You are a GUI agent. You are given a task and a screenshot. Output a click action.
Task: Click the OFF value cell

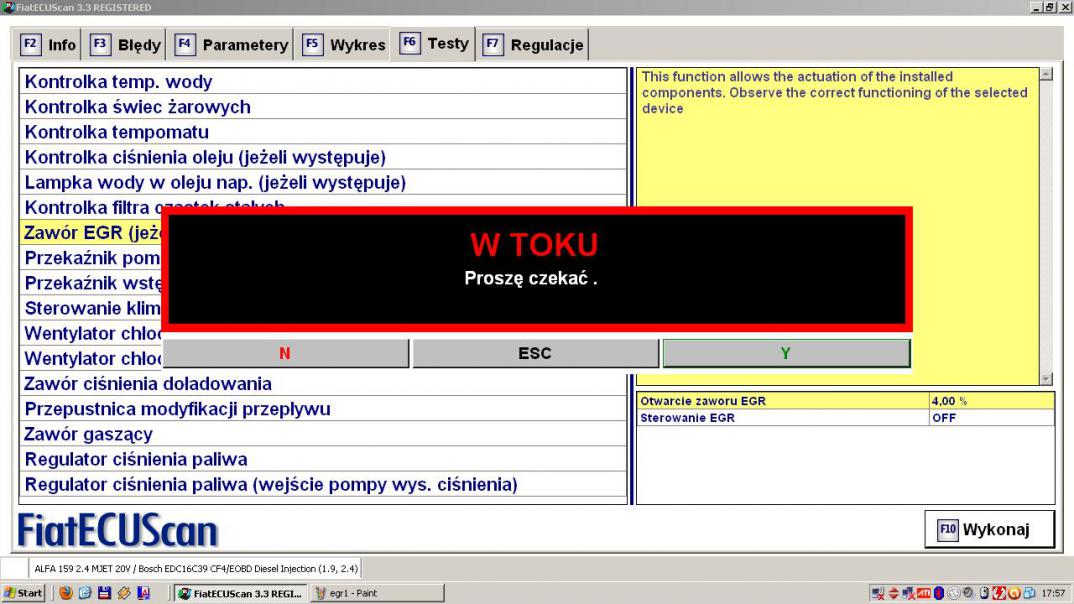991,418
